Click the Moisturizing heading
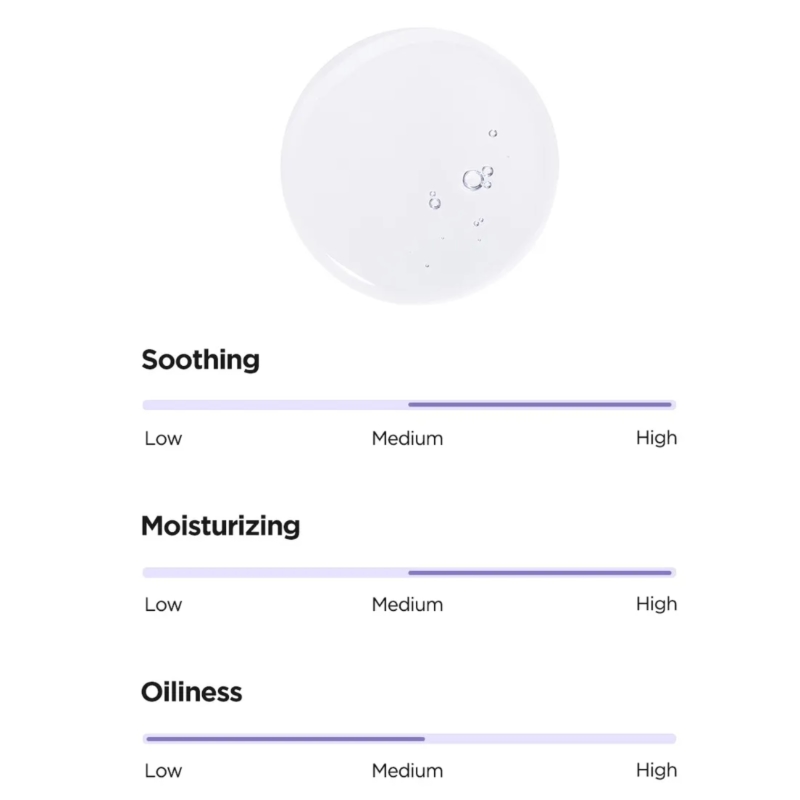Image resolution: width=800 pixels, height=800 pixels. [220, 526]
